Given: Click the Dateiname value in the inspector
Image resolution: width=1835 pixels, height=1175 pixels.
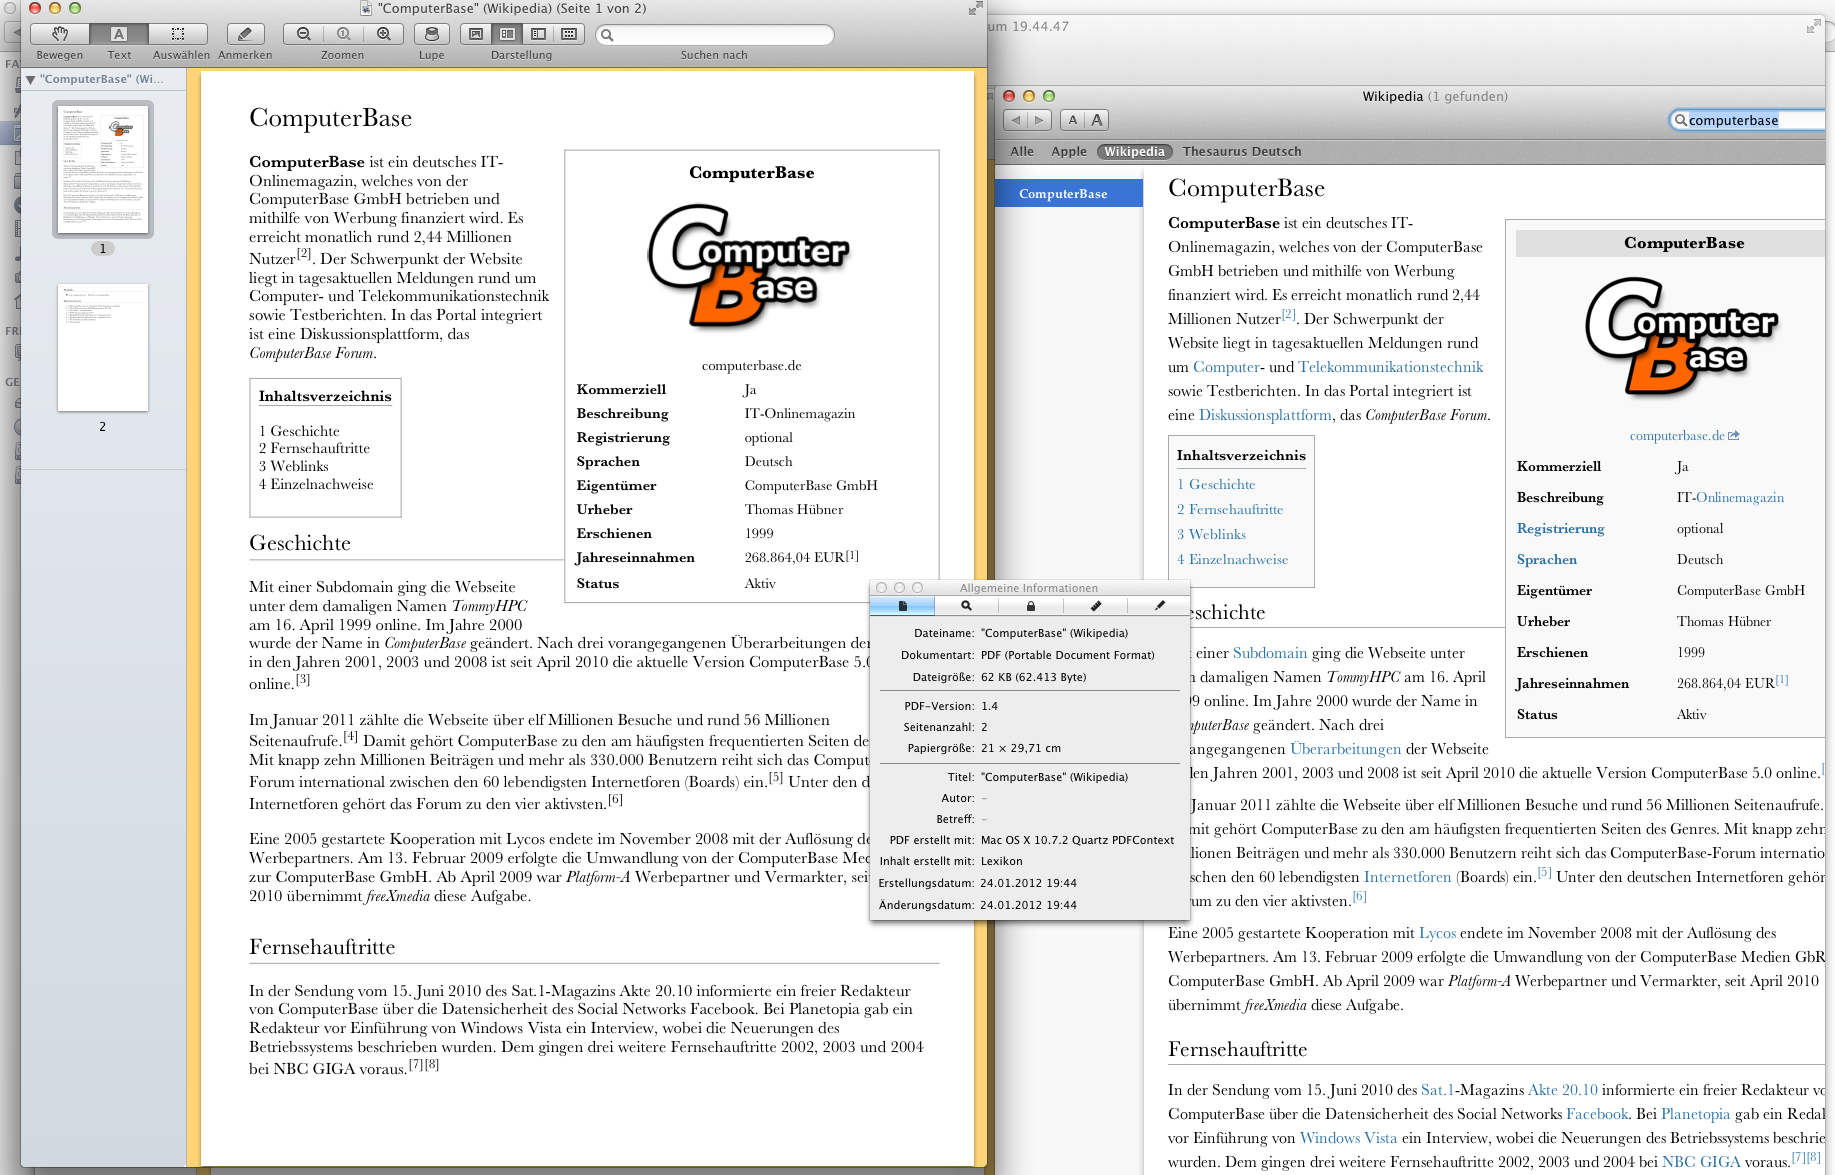Looking at the screenshot, I should point(1054,633).
